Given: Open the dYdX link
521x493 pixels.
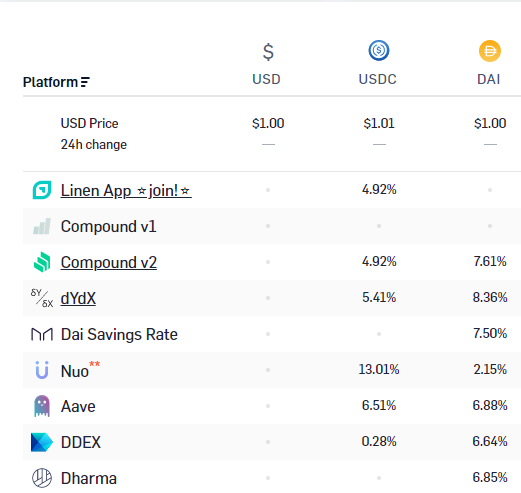Looking at the screenshot, I should pyautogui.click(x=78, y=298).
